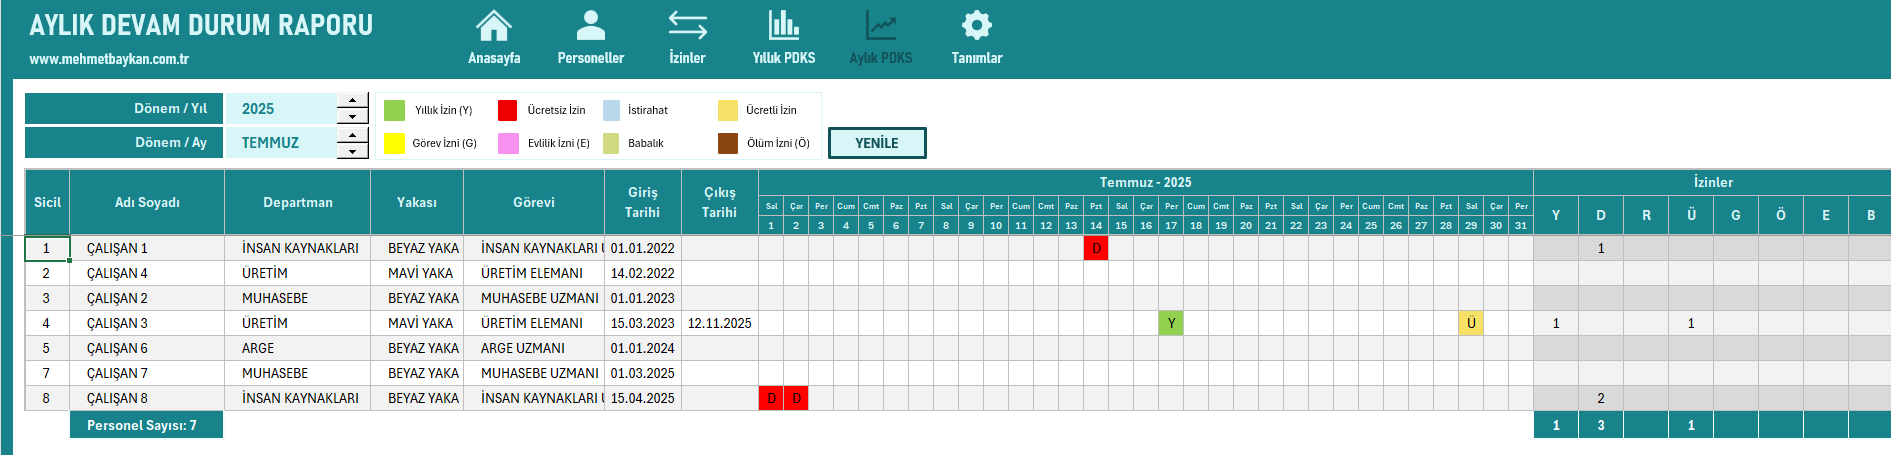Click the Tanımlar menu label
The image size is (1891, 455).
click(977, 58)
